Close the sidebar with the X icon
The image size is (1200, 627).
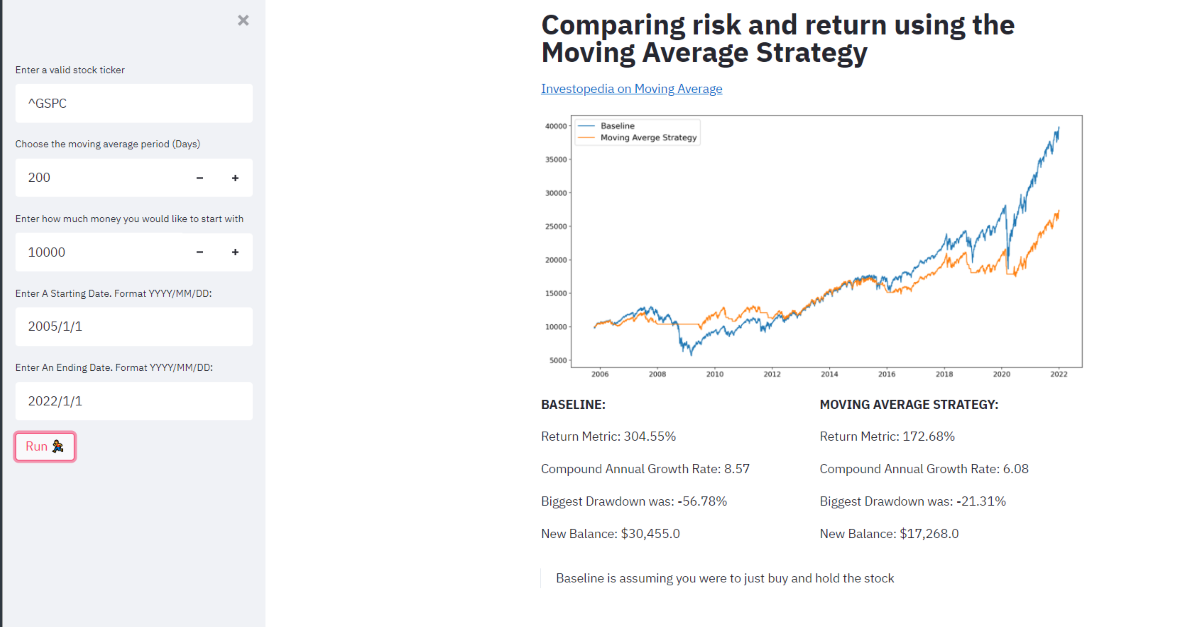point(243,20)
